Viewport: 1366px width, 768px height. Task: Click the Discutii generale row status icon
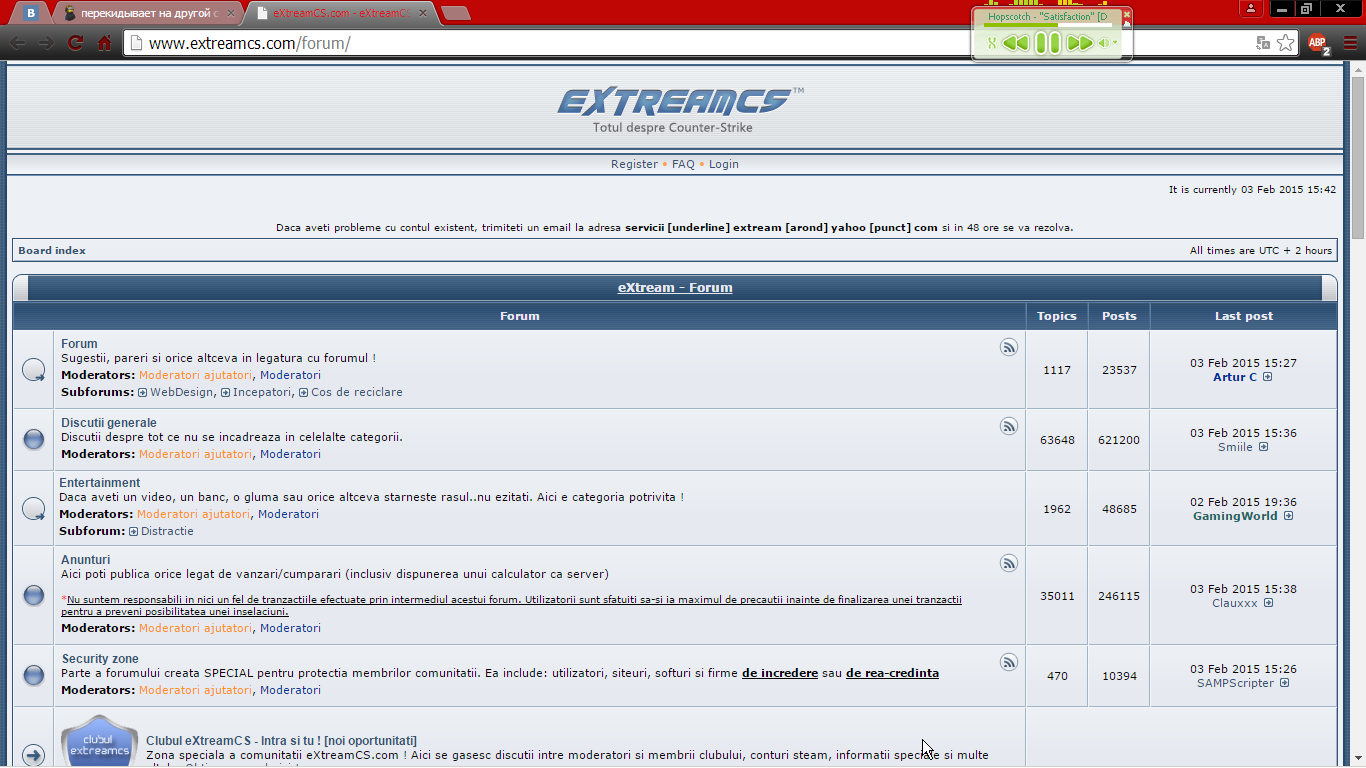[33, 439]
